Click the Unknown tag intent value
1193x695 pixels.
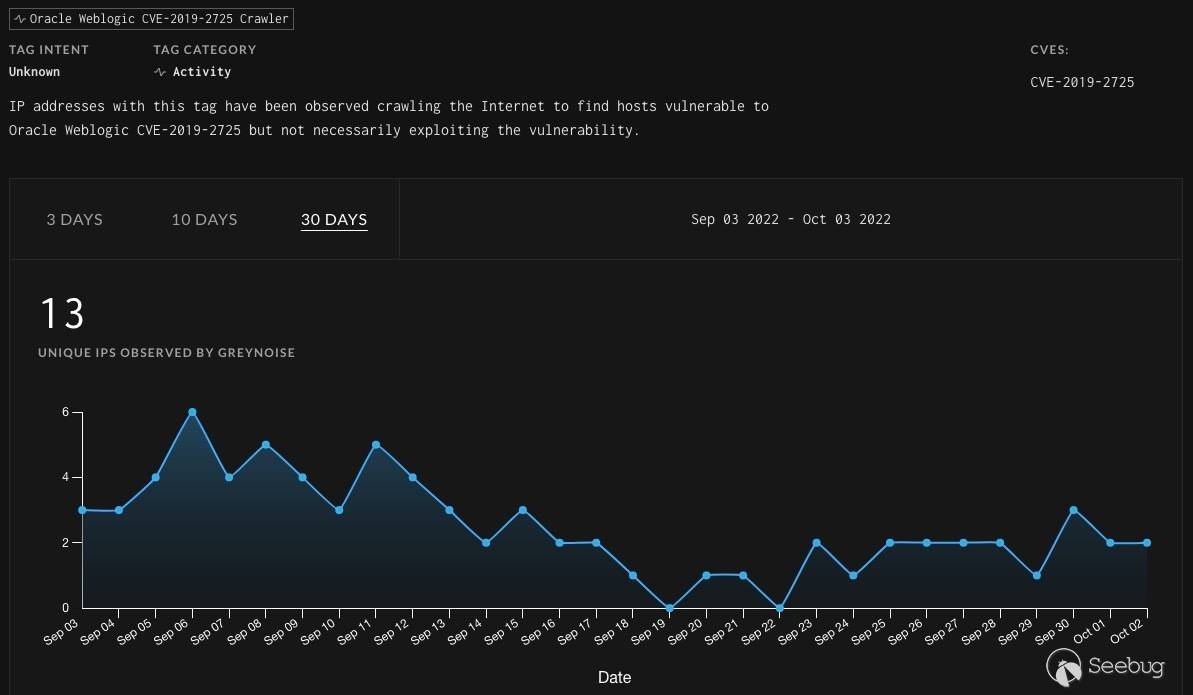click(x=34, y=72)
